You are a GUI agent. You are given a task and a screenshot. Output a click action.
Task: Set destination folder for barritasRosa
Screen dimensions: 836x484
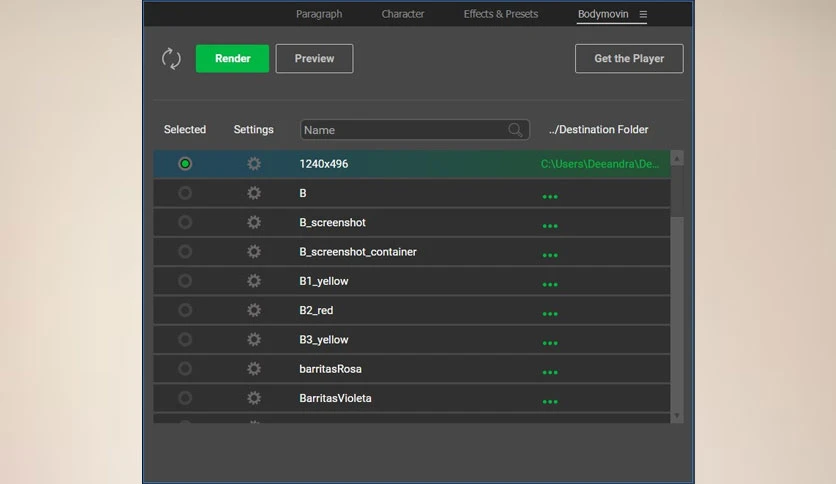pos(550,373)
